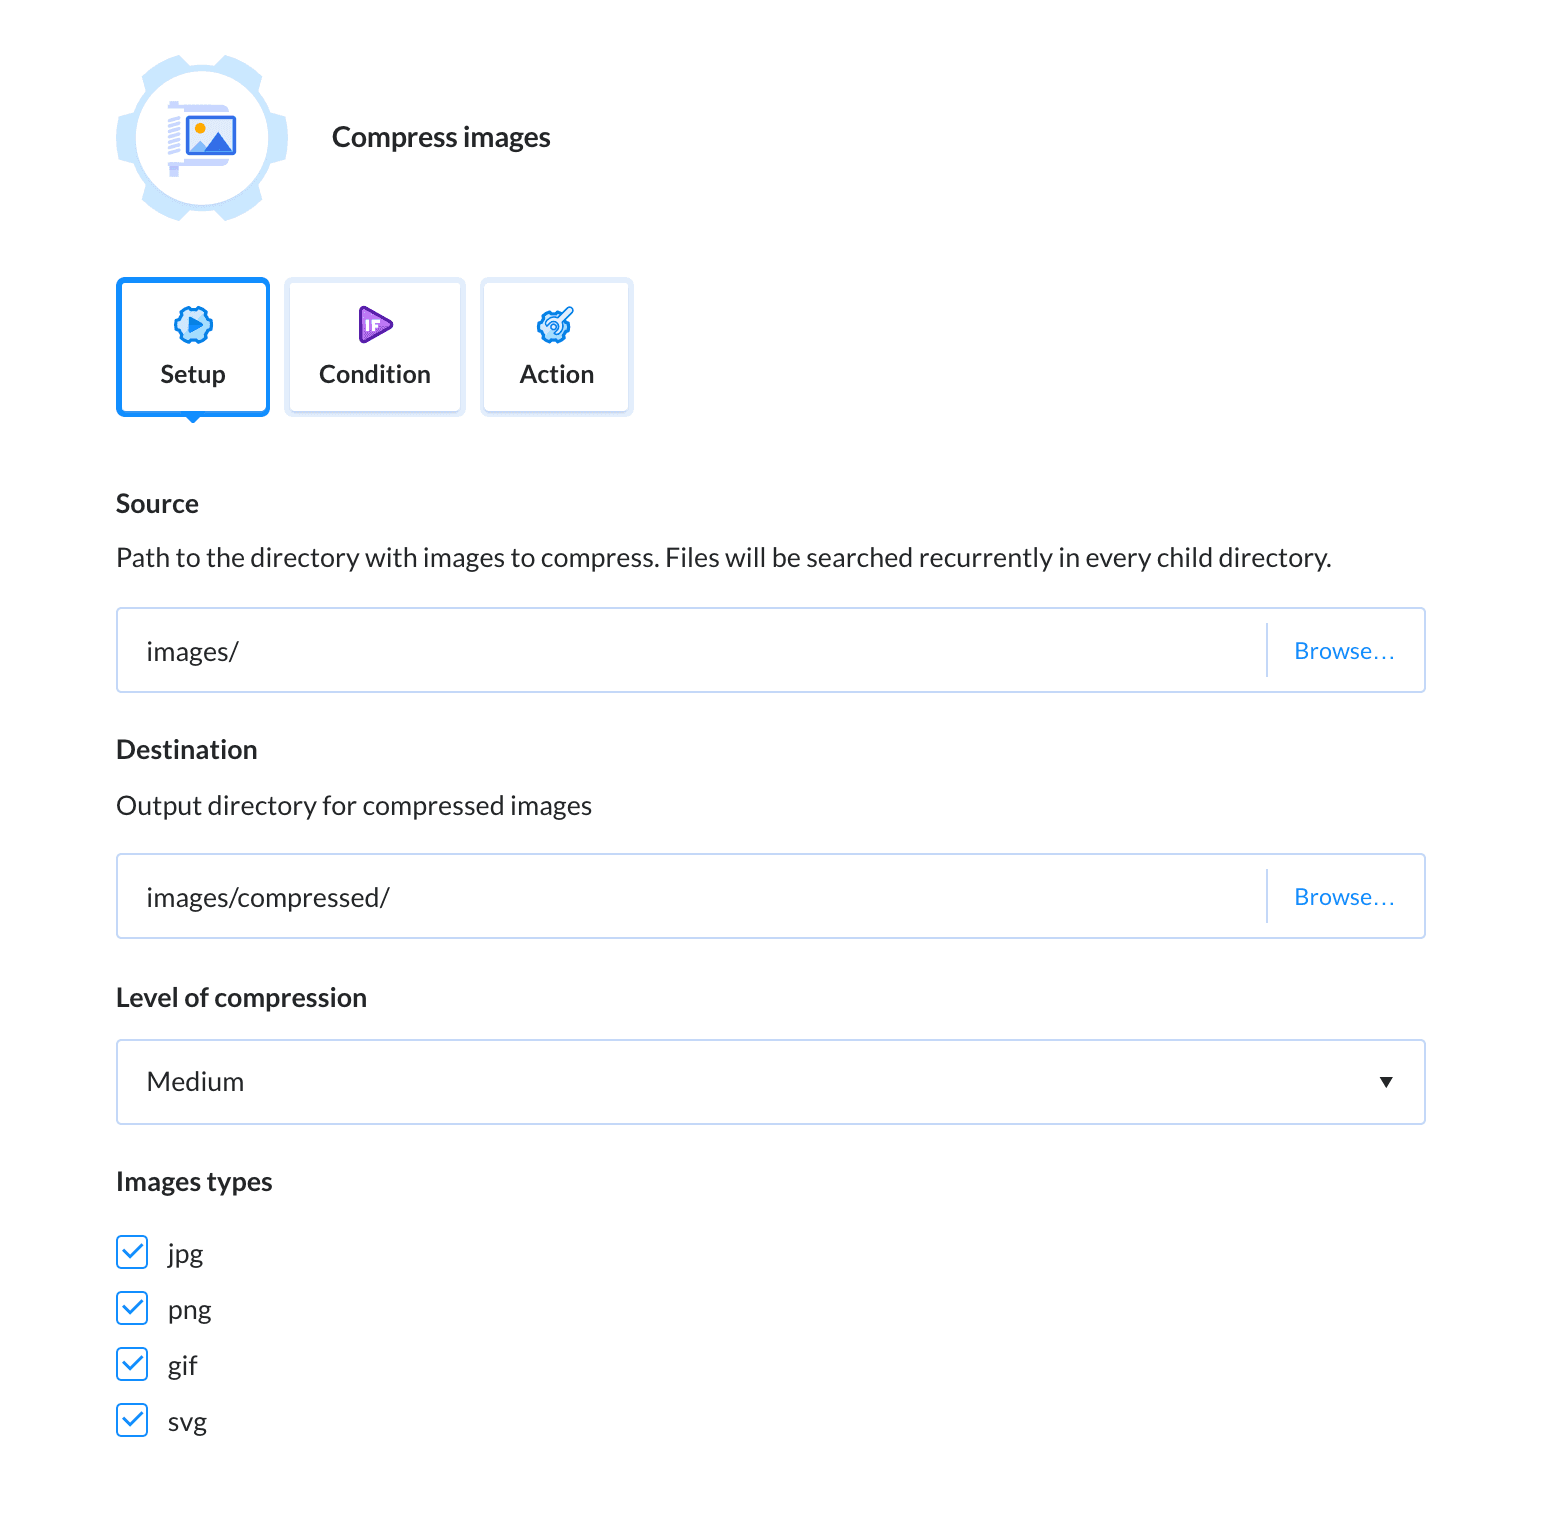
Task: Switch to the Condition tab
Action: pyautogui.click(x=375, y=347)
